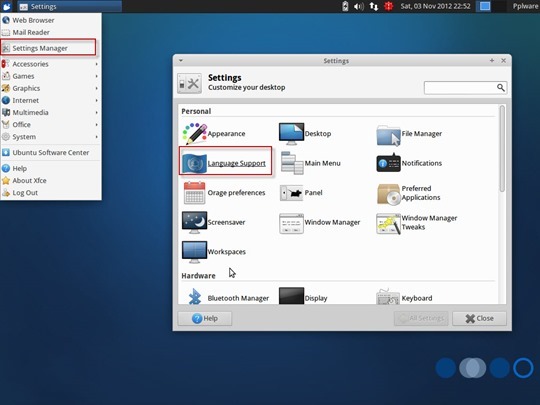Open the Panel settings icon

point(291,193)
